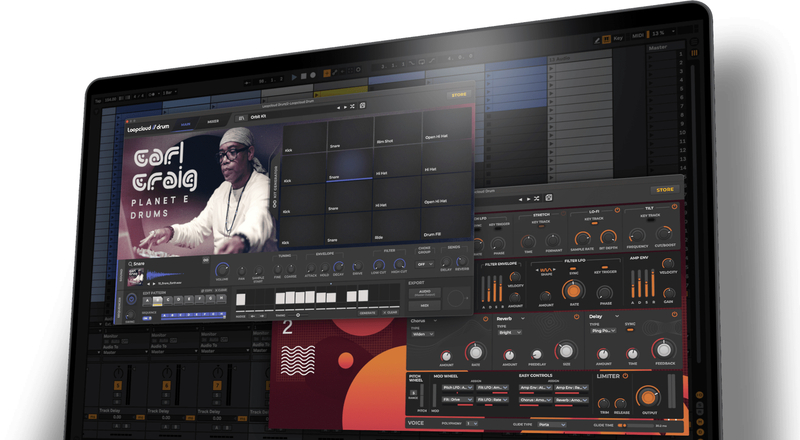The image size is (800, 440).
Task: Select pattern slot A in Edit Pattern
Action: point(147,301)
